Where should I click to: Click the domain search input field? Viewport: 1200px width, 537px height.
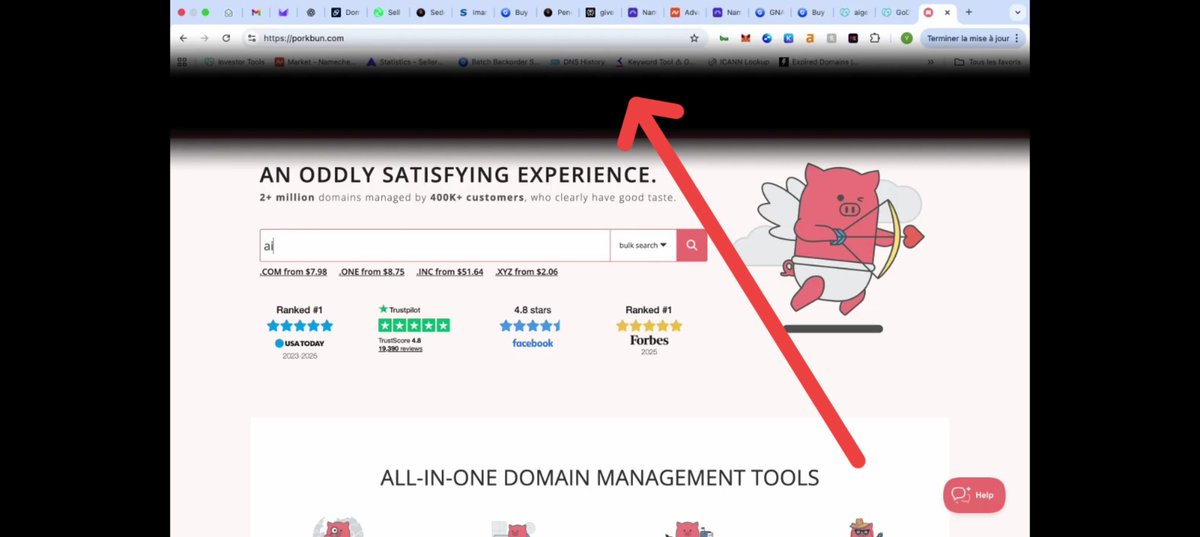pos(435,245)
